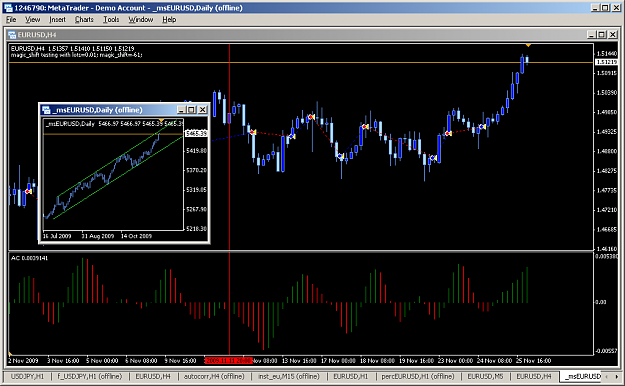Click the 31 Aug 2009 label in mini chart
Screen dimensions: 625x386
click(x=98, y=236)
